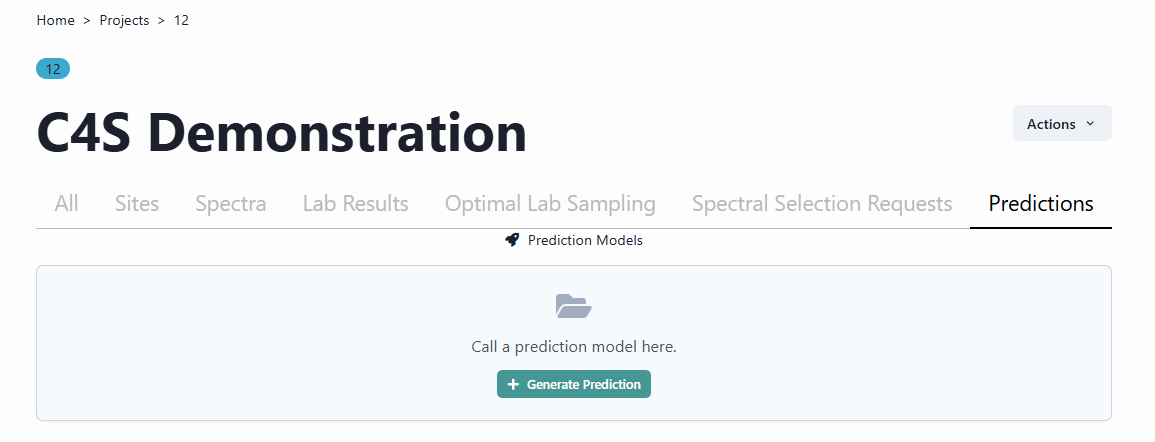Click the plus icon on Generate Prediction
This screenshot has width=1155, height=442.
(513, 385)
